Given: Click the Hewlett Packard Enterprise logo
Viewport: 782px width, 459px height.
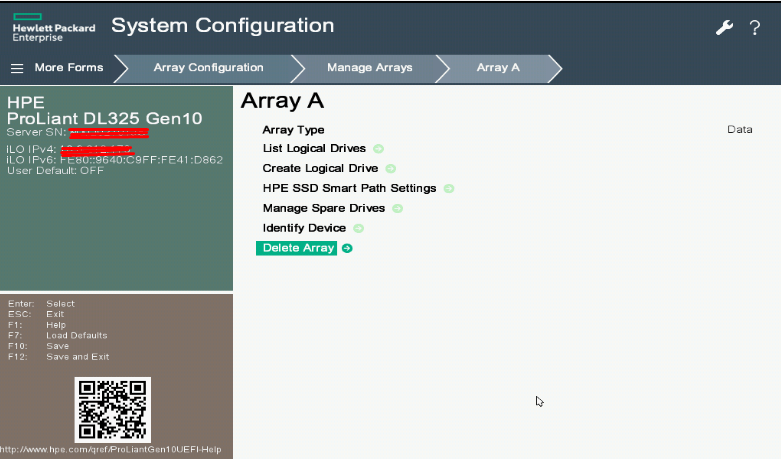Looking at the screenshot, I should pyautogui.click(x=53, y=28).
